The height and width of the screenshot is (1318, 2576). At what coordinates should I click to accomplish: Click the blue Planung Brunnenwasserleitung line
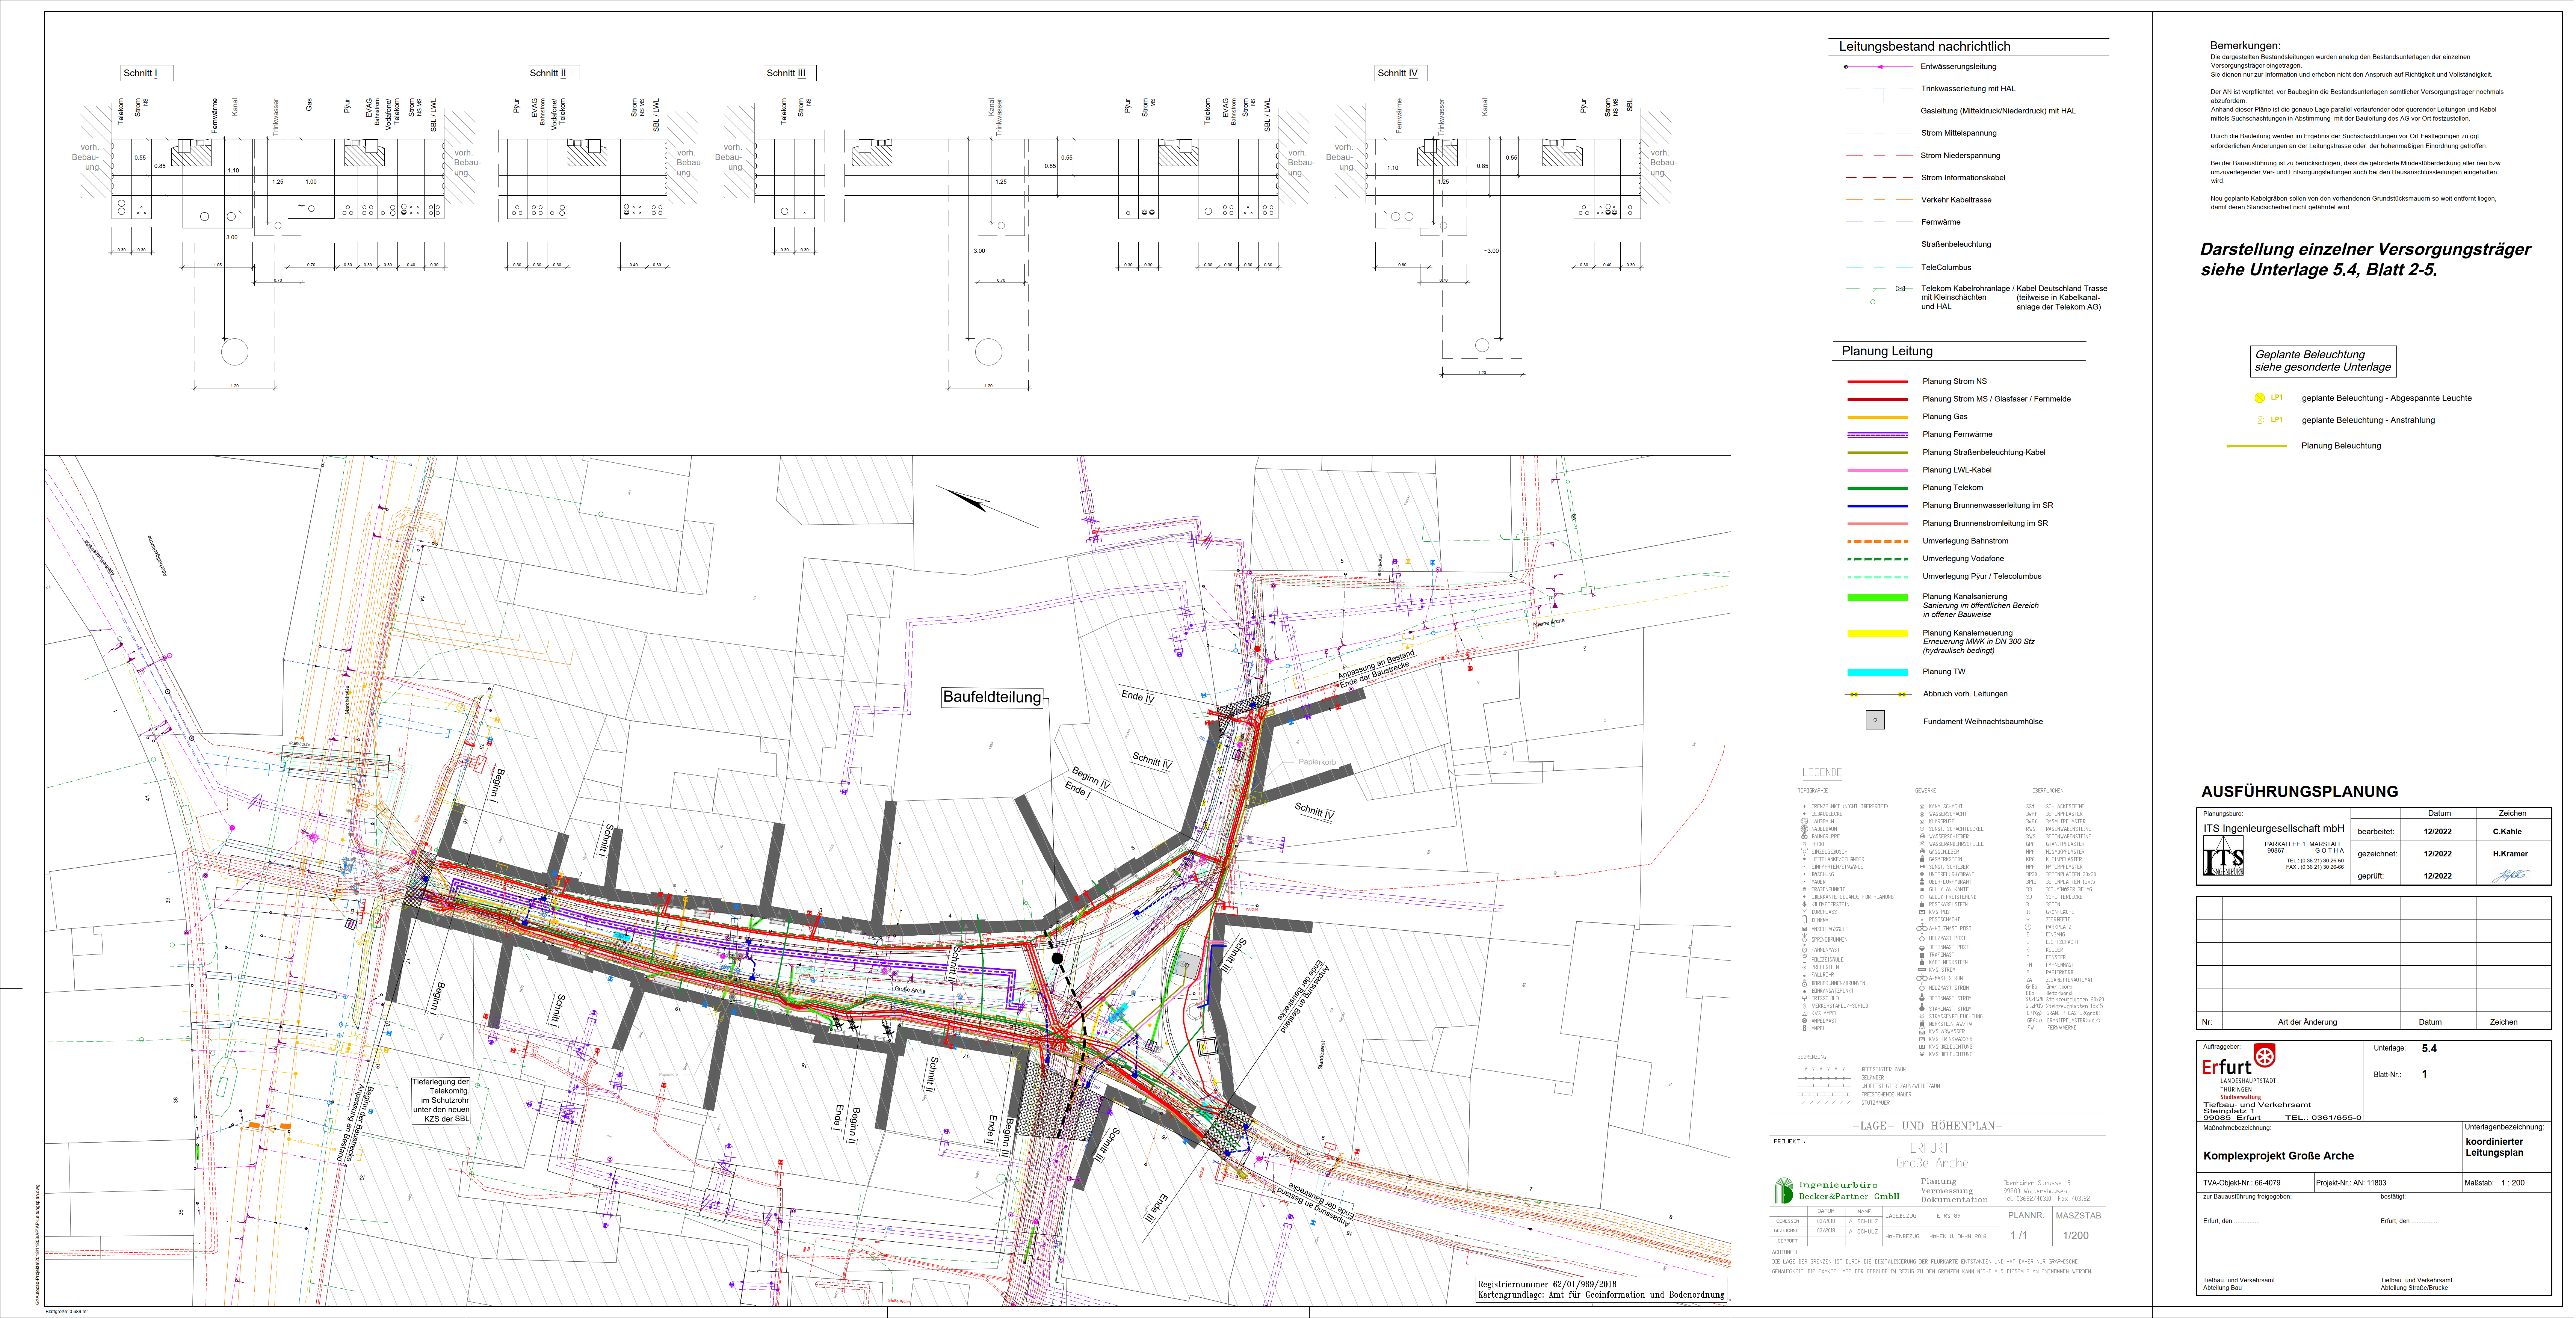coord(1877,506)
